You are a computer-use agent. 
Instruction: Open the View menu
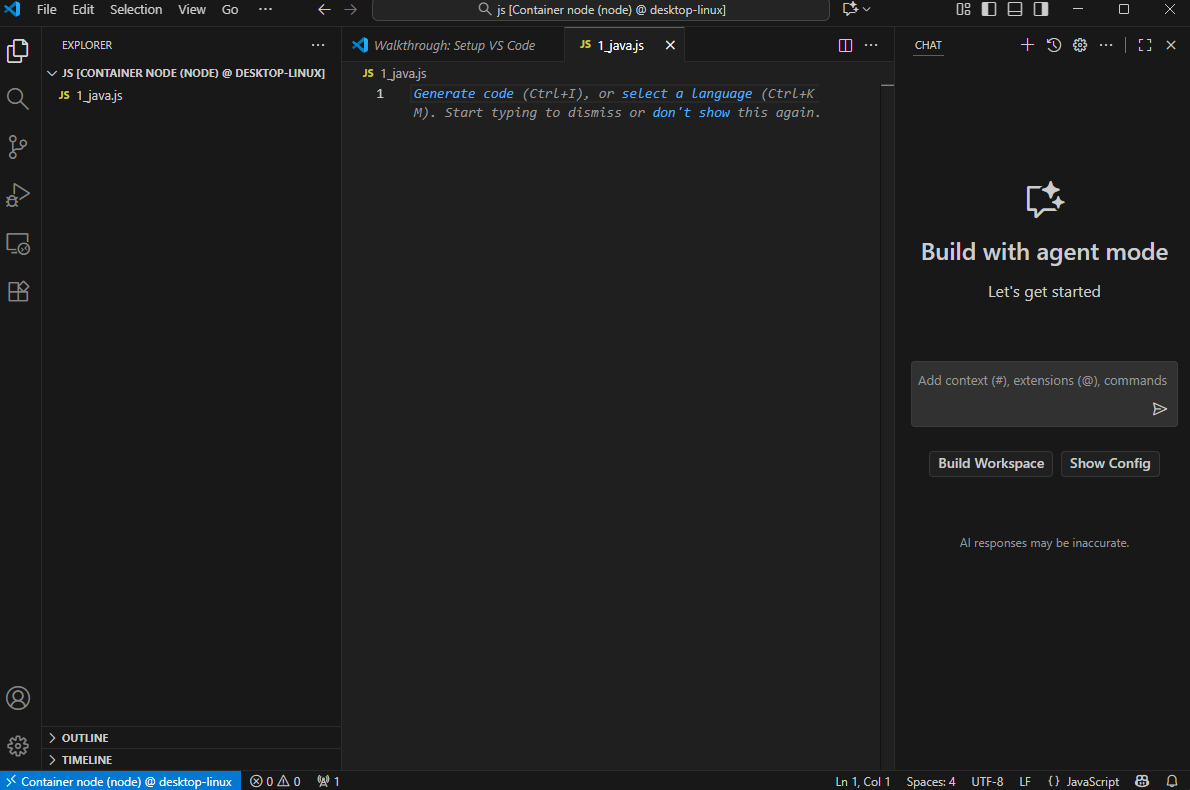point(191,10)
